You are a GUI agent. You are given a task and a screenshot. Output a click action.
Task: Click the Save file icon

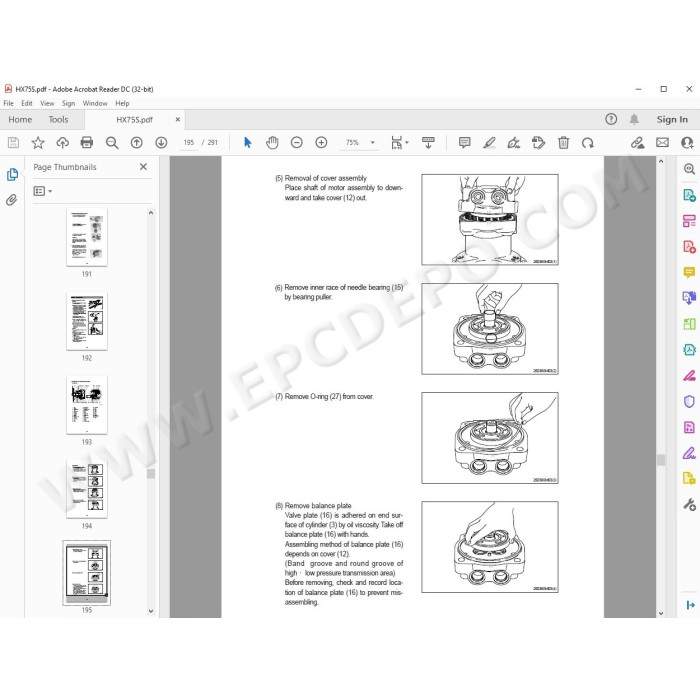point(13,142)
